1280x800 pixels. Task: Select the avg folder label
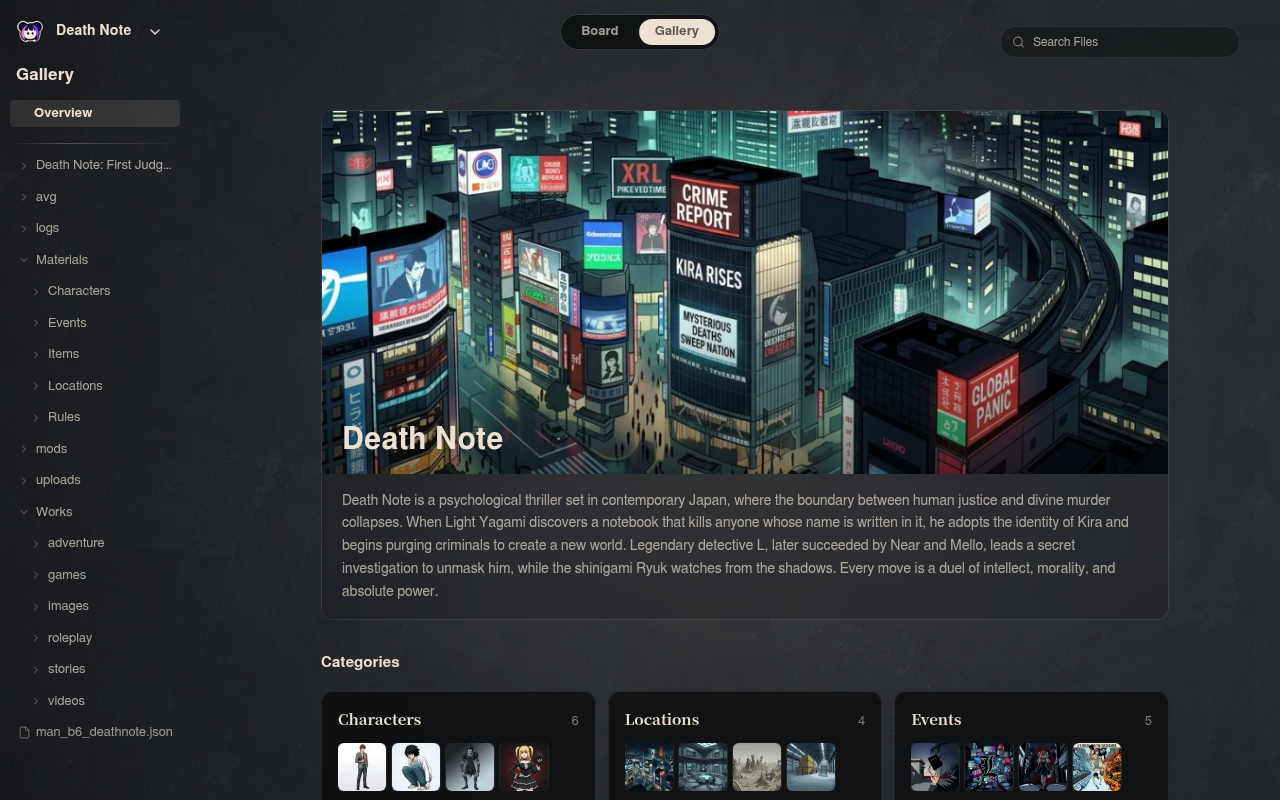46,197
